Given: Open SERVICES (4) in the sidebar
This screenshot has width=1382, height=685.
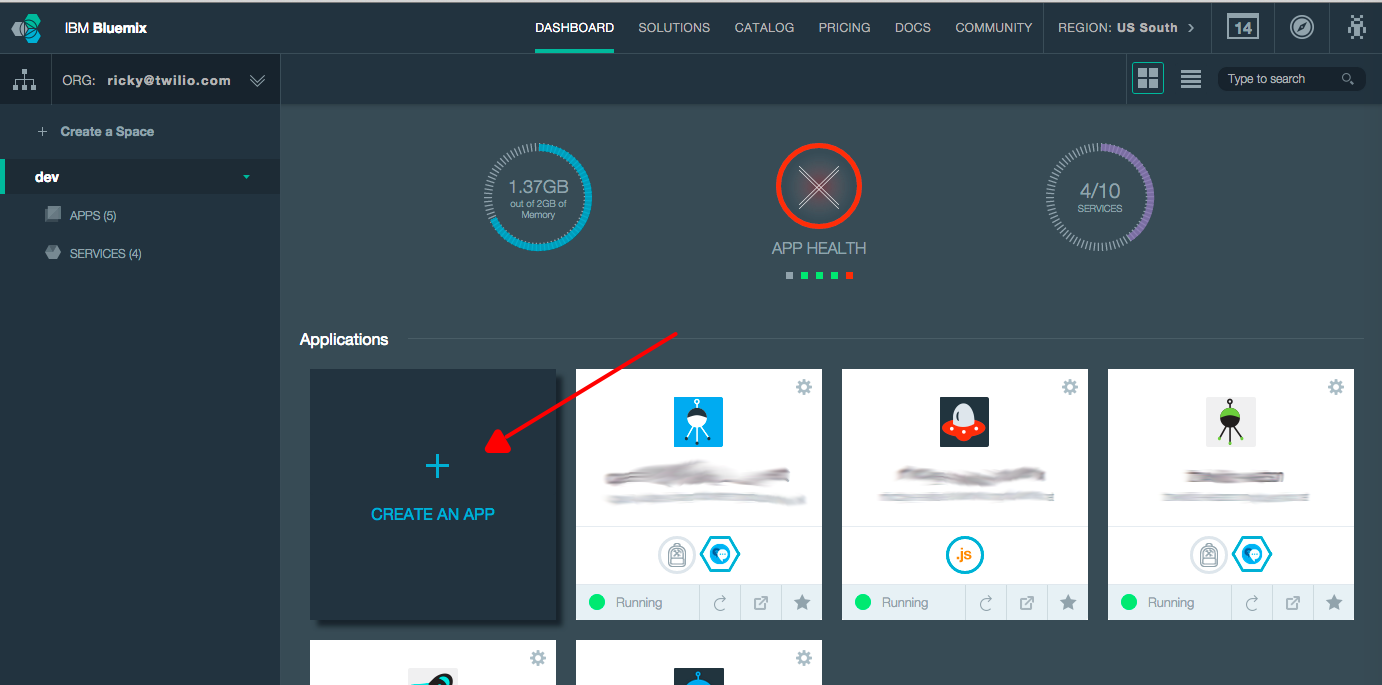Looking at the screenshot, I should tap(105, 254).
